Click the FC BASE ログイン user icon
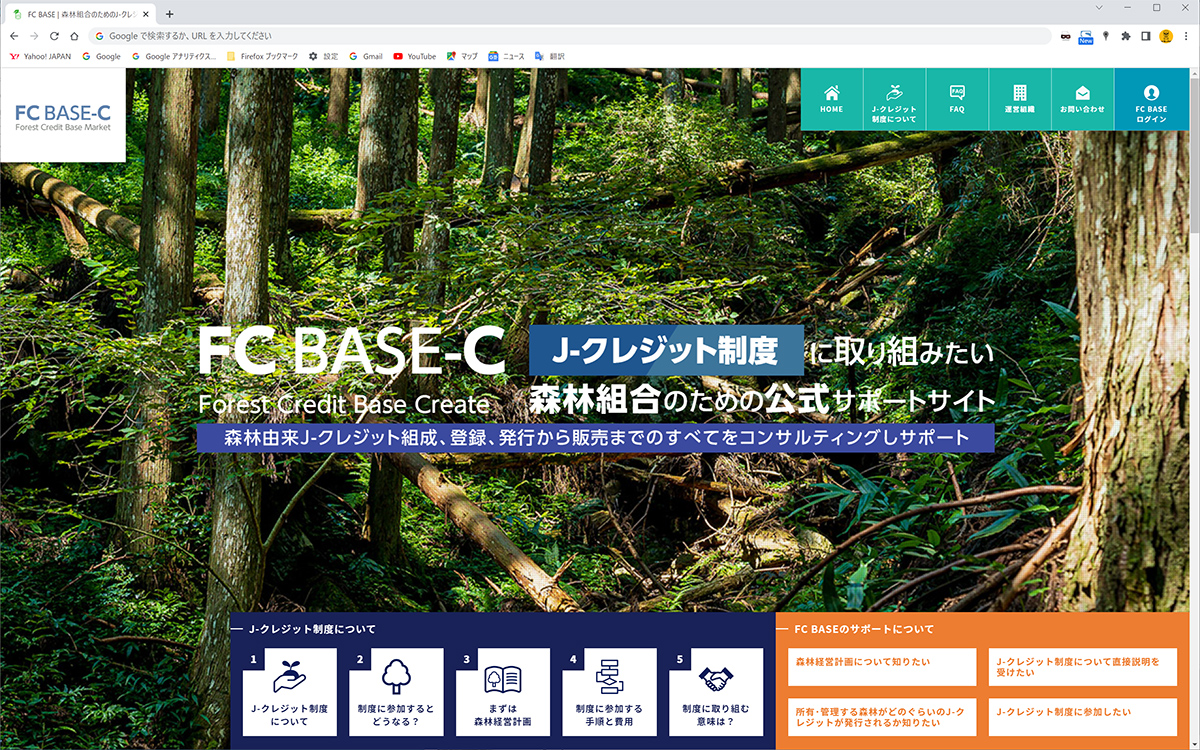Image resolution: width=1200 pixels, height=750 pixels. pos(1151,93)
